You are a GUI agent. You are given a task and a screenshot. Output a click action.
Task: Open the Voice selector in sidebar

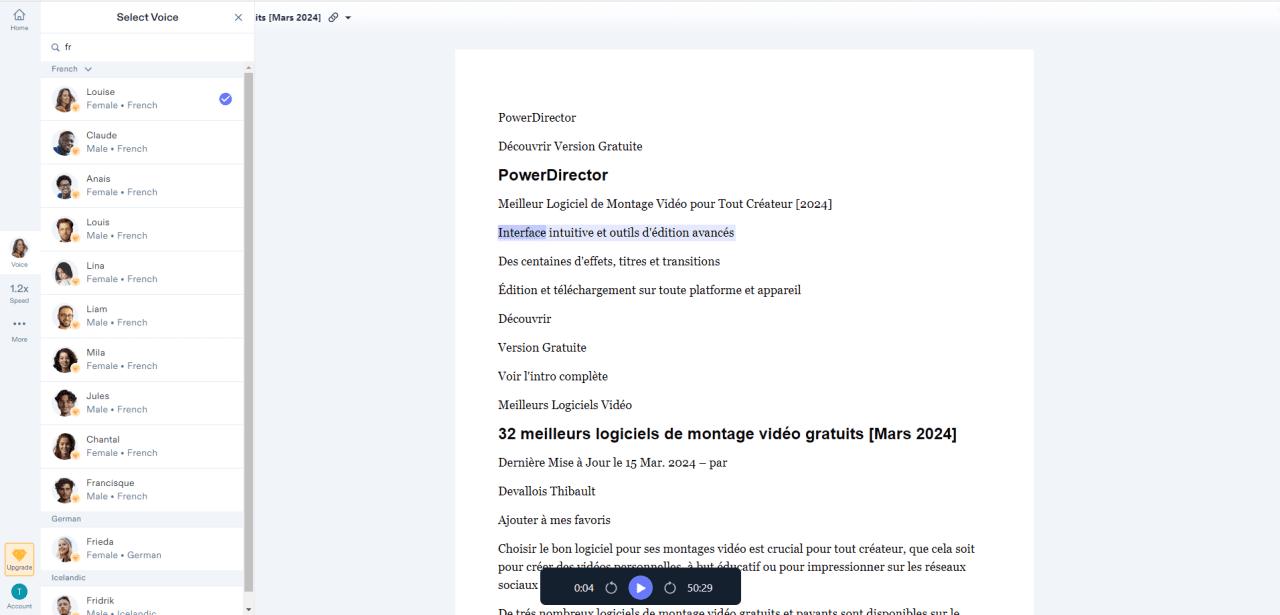pyautogui.click(x=19, y=253)
